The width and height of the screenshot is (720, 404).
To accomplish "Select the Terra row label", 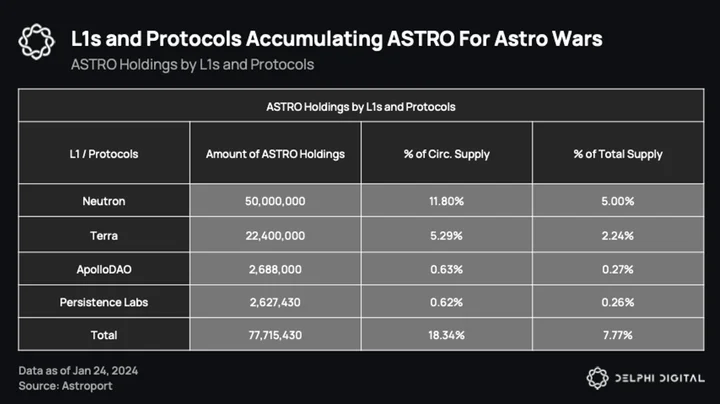I will point(104,236).
